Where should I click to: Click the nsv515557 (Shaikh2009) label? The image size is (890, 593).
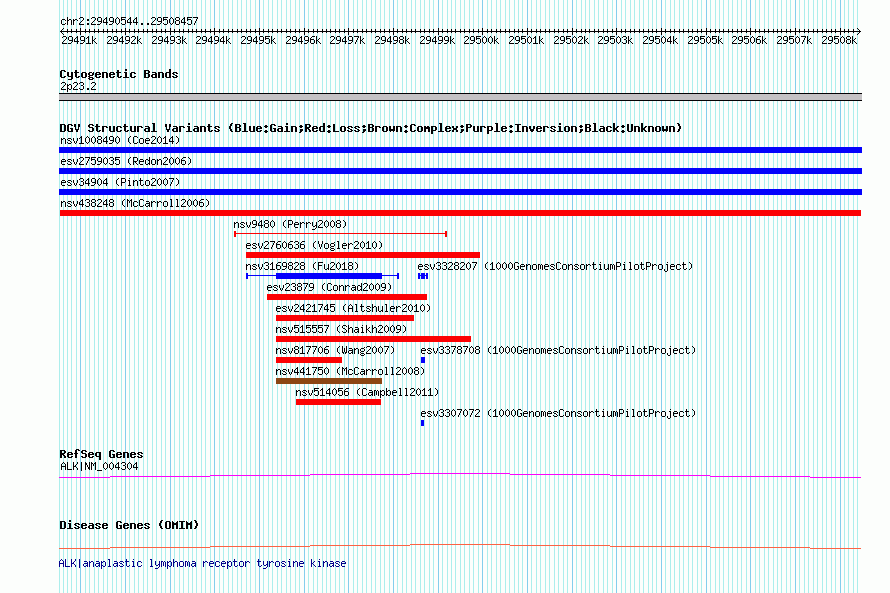point(341,329)
